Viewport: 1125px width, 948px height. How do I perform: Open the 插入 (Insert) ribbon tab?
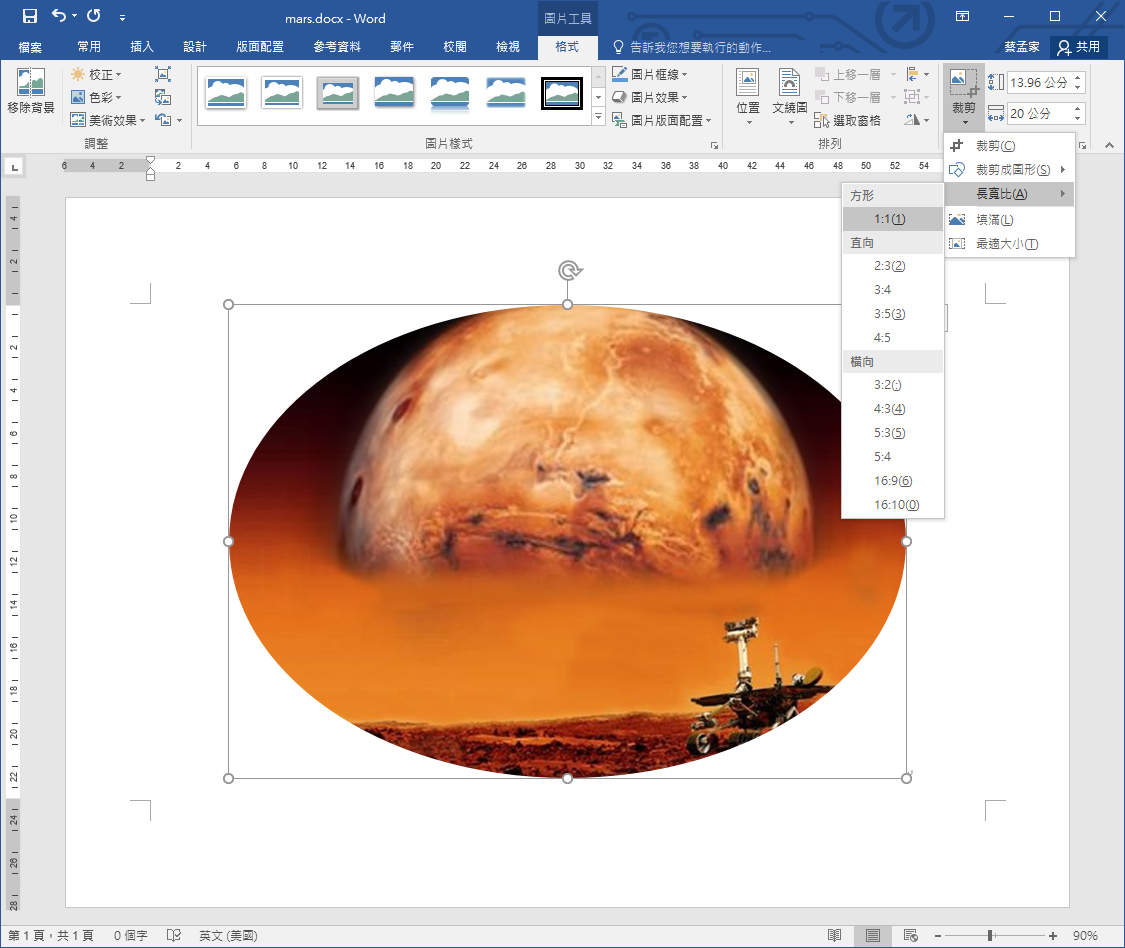click(142, 47)
